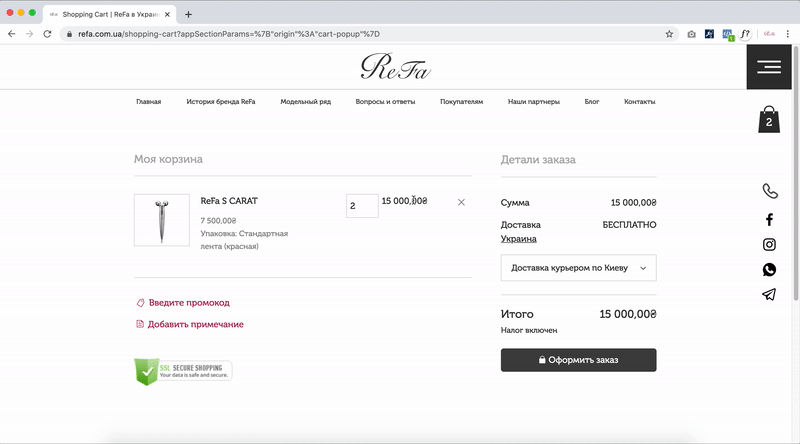Go back in browser history
The width and height of the screenshot is (800, 444).
tap(12, 34)
